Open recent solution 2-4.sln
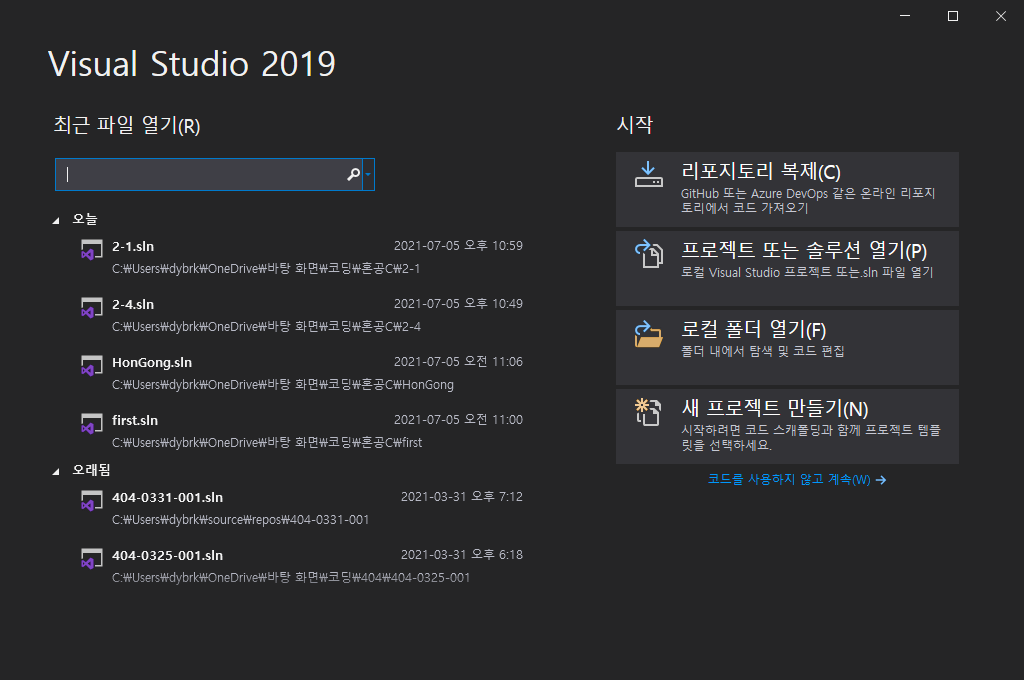 click(300, 315)
